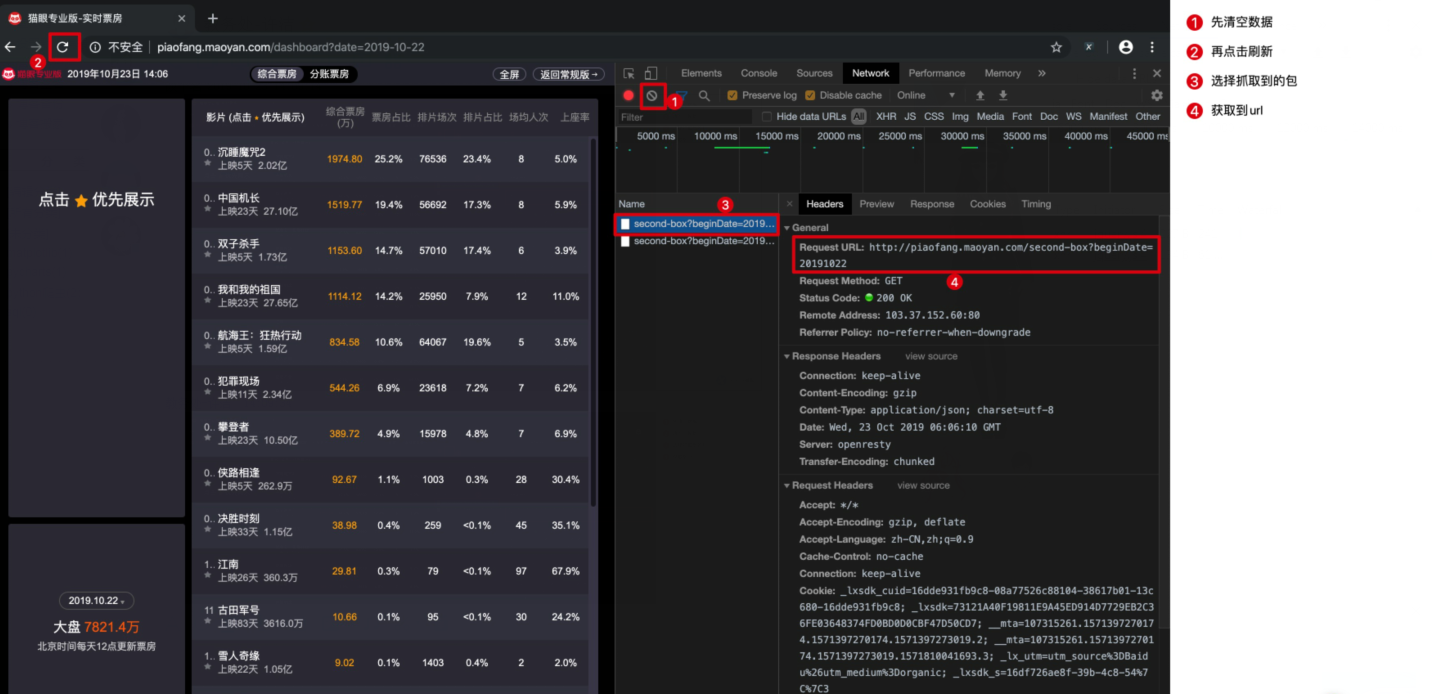This screenshot has width=1432, height=694.
Task: Click the star next to 中国机长
Action: [x=208, y=211]
